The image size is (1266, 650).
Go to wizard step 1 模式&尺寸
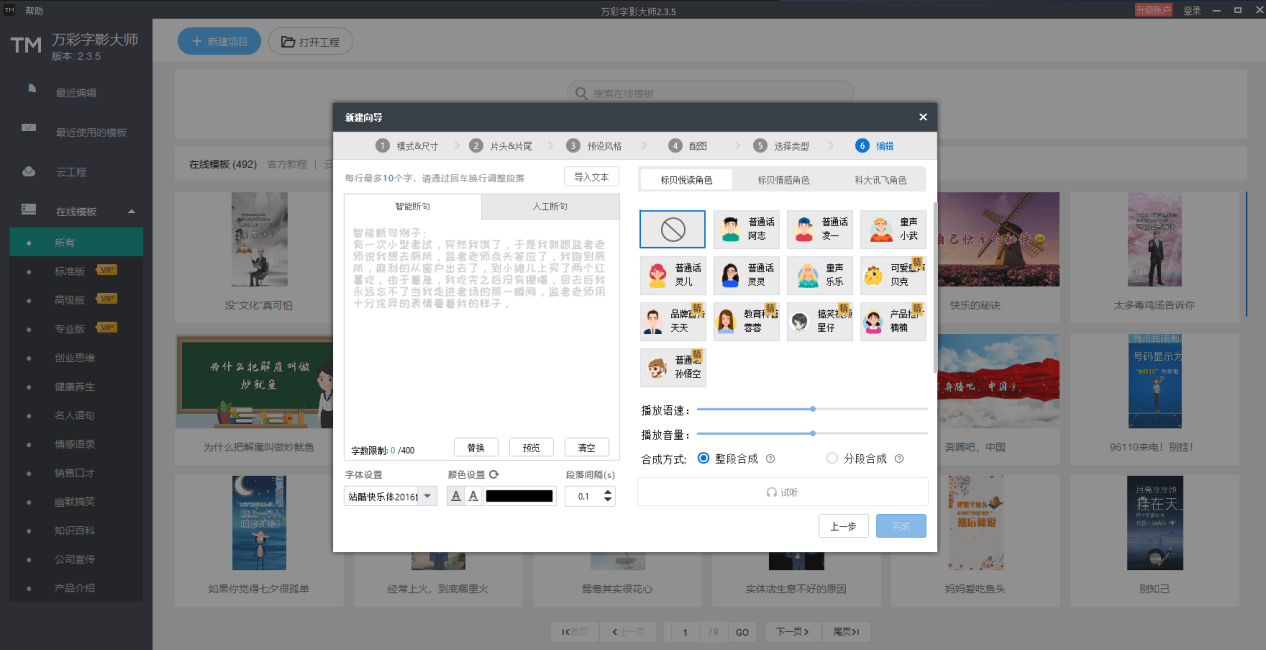pos(407,145)
